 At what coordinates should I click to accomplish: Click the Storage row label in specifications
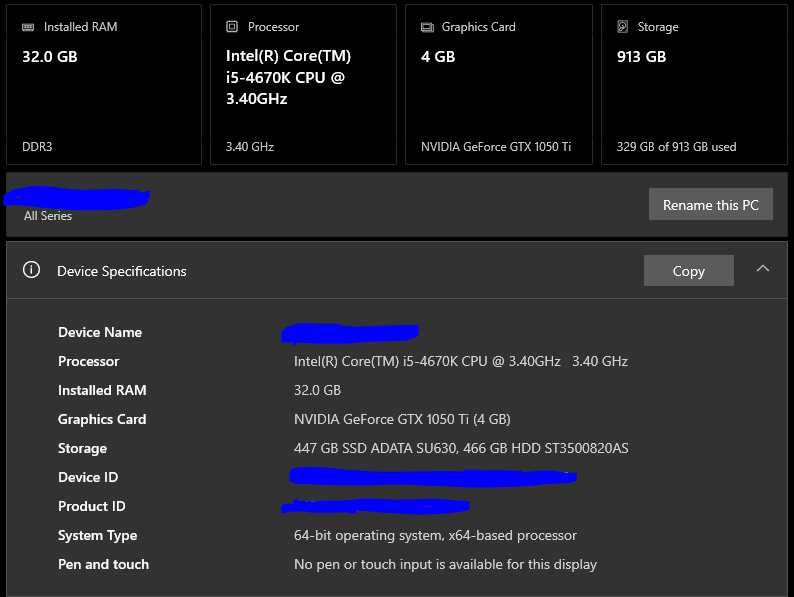click(x=83, y=449)
